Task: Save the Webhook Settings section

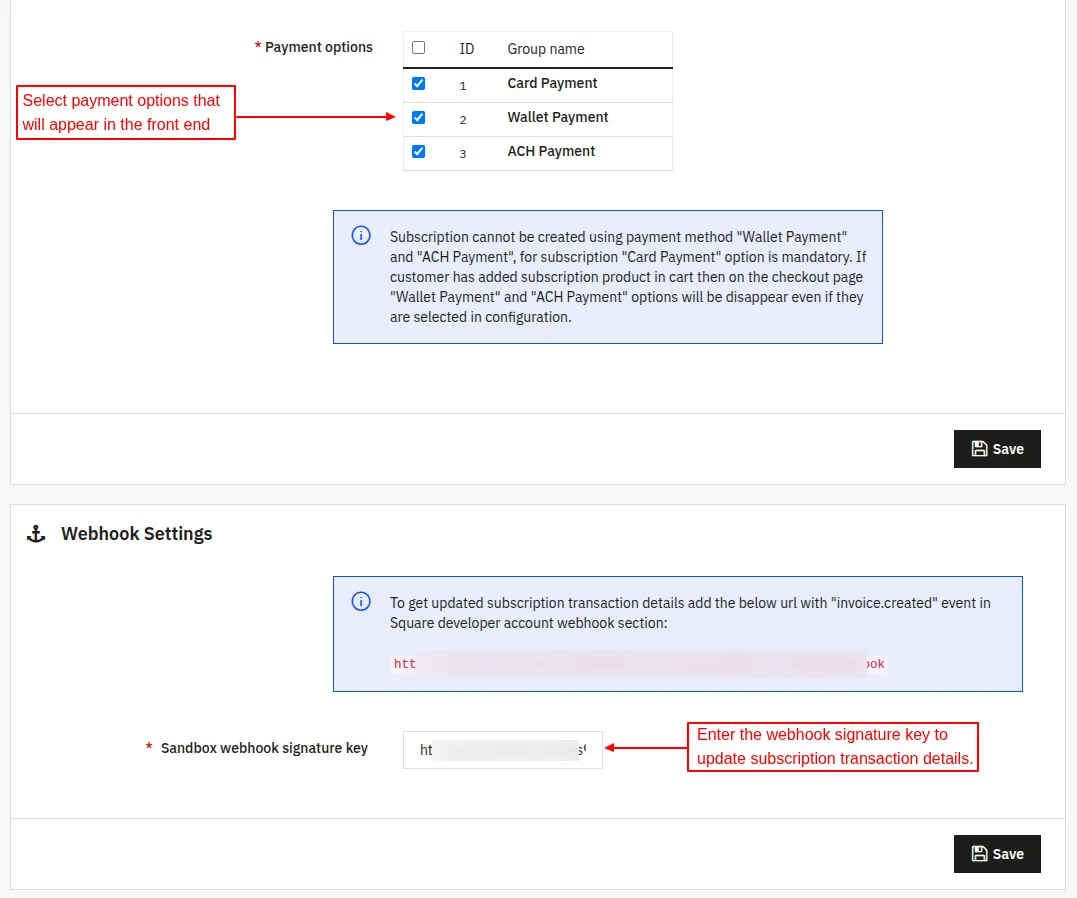Action: click(997, 853)
